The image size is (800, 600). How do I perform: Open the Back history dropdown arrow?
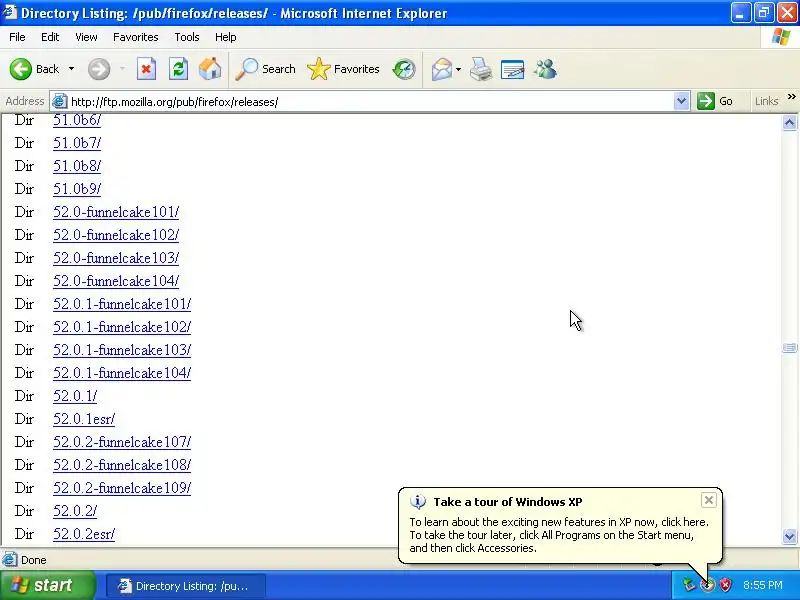71,69
